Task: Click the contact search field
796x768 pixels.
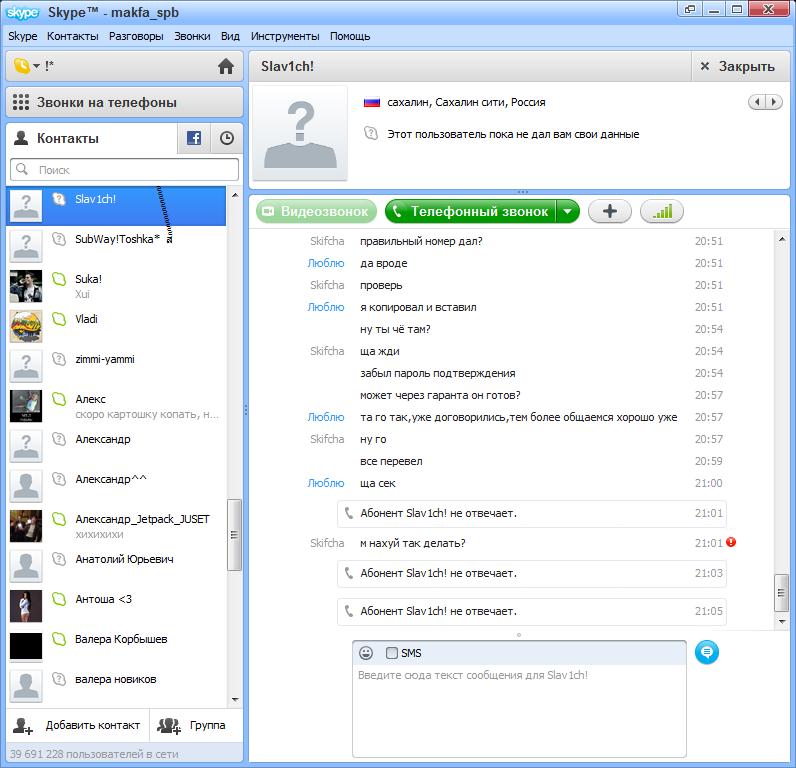Action: point(125,170)
